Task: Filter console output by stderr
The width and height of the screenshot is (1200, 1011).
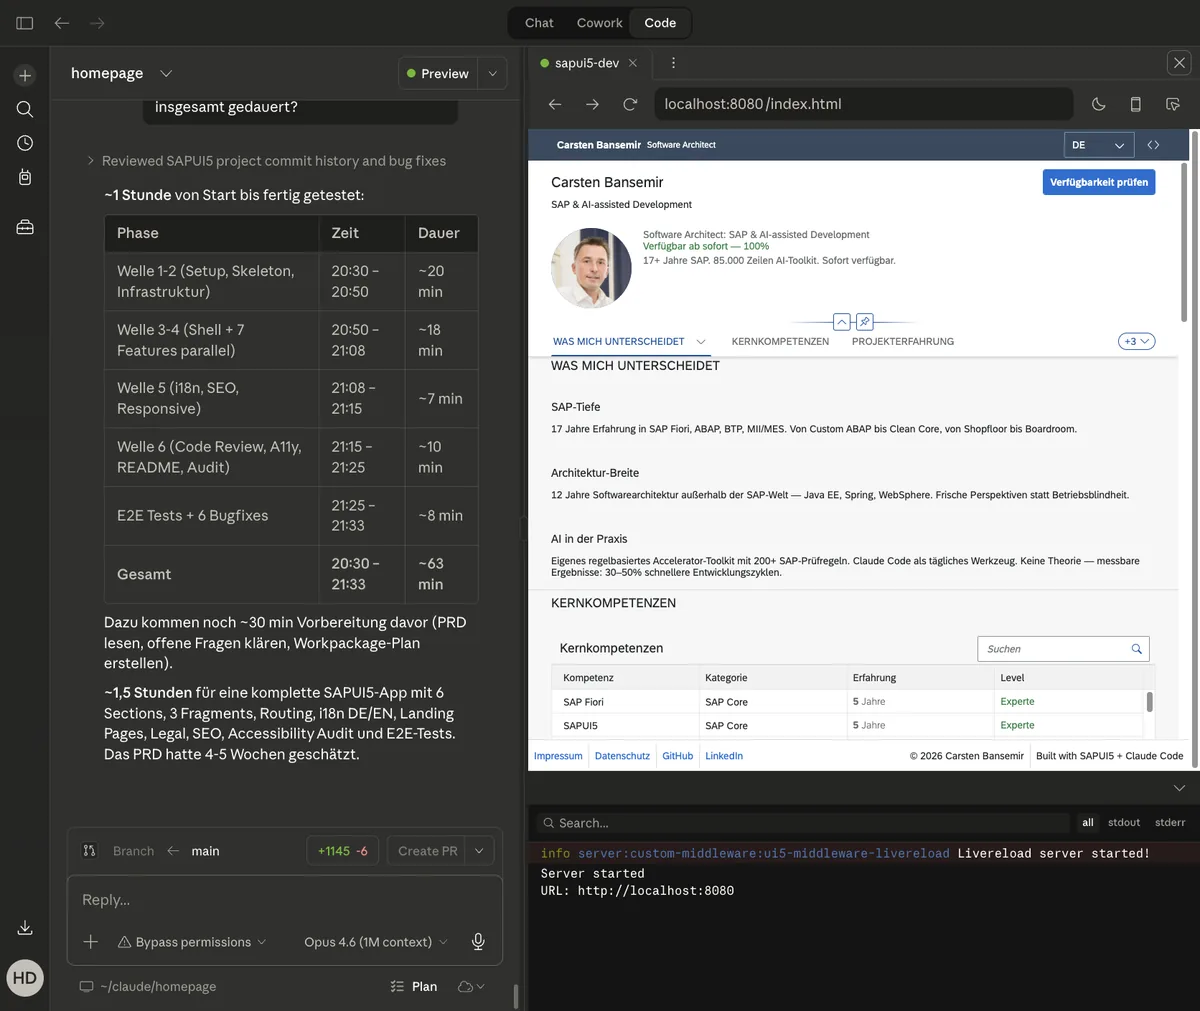Action: click(1169, 823)
